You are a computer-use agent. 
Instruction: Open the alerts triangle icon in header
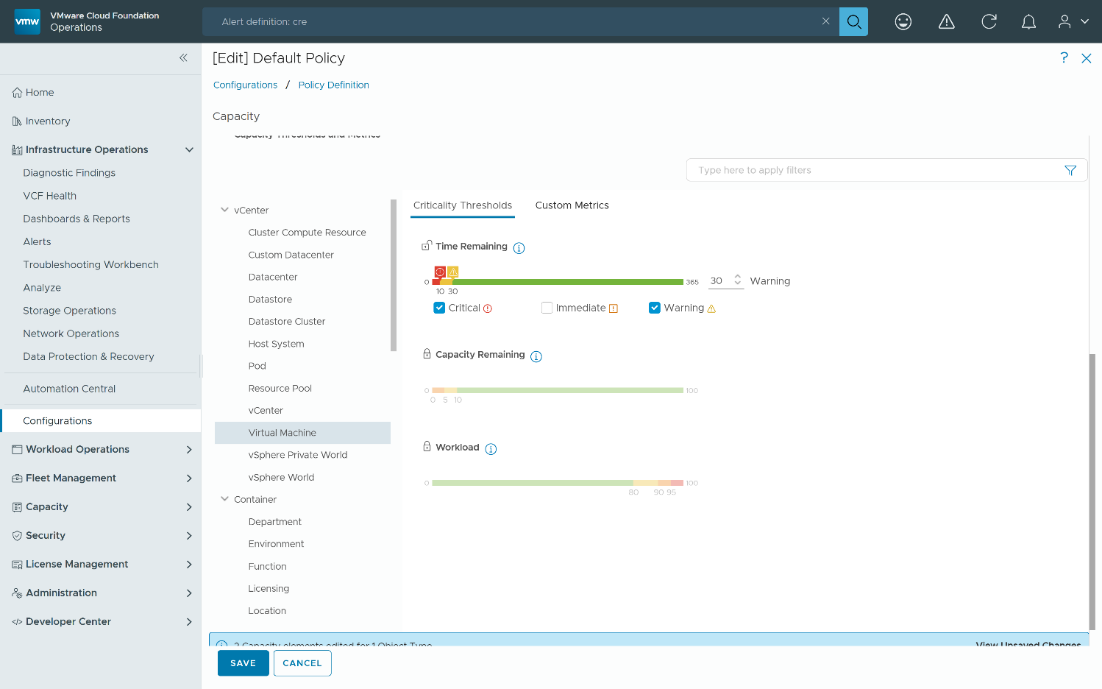tap(946, 22)
